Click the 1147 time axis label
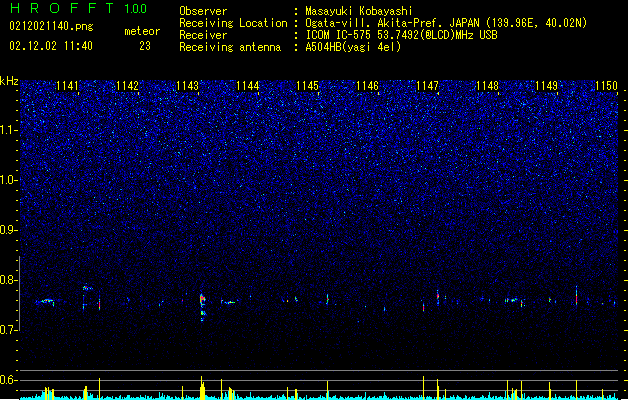 click(x=427, y=86)
